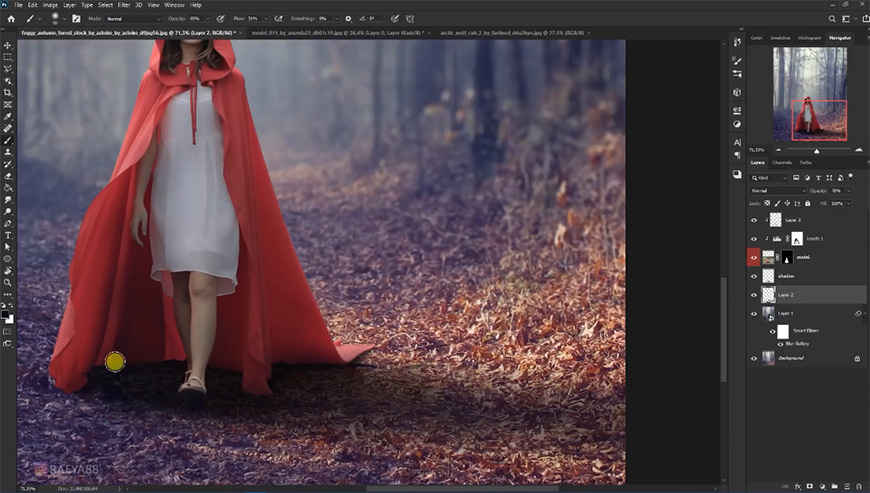Add a layer style with fx icon

click(797, 486)
